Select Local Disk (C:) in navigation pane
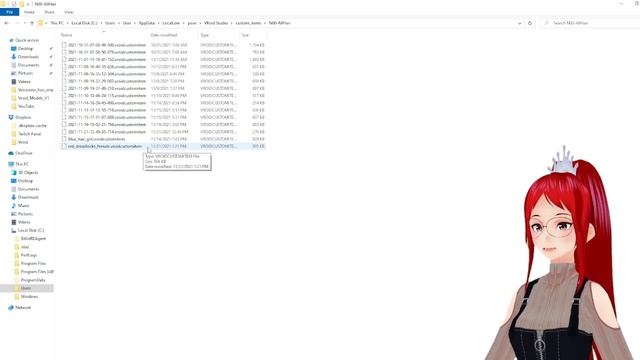Image resolution: width=640 pixels, height=360 pixels. coord(31,230)
